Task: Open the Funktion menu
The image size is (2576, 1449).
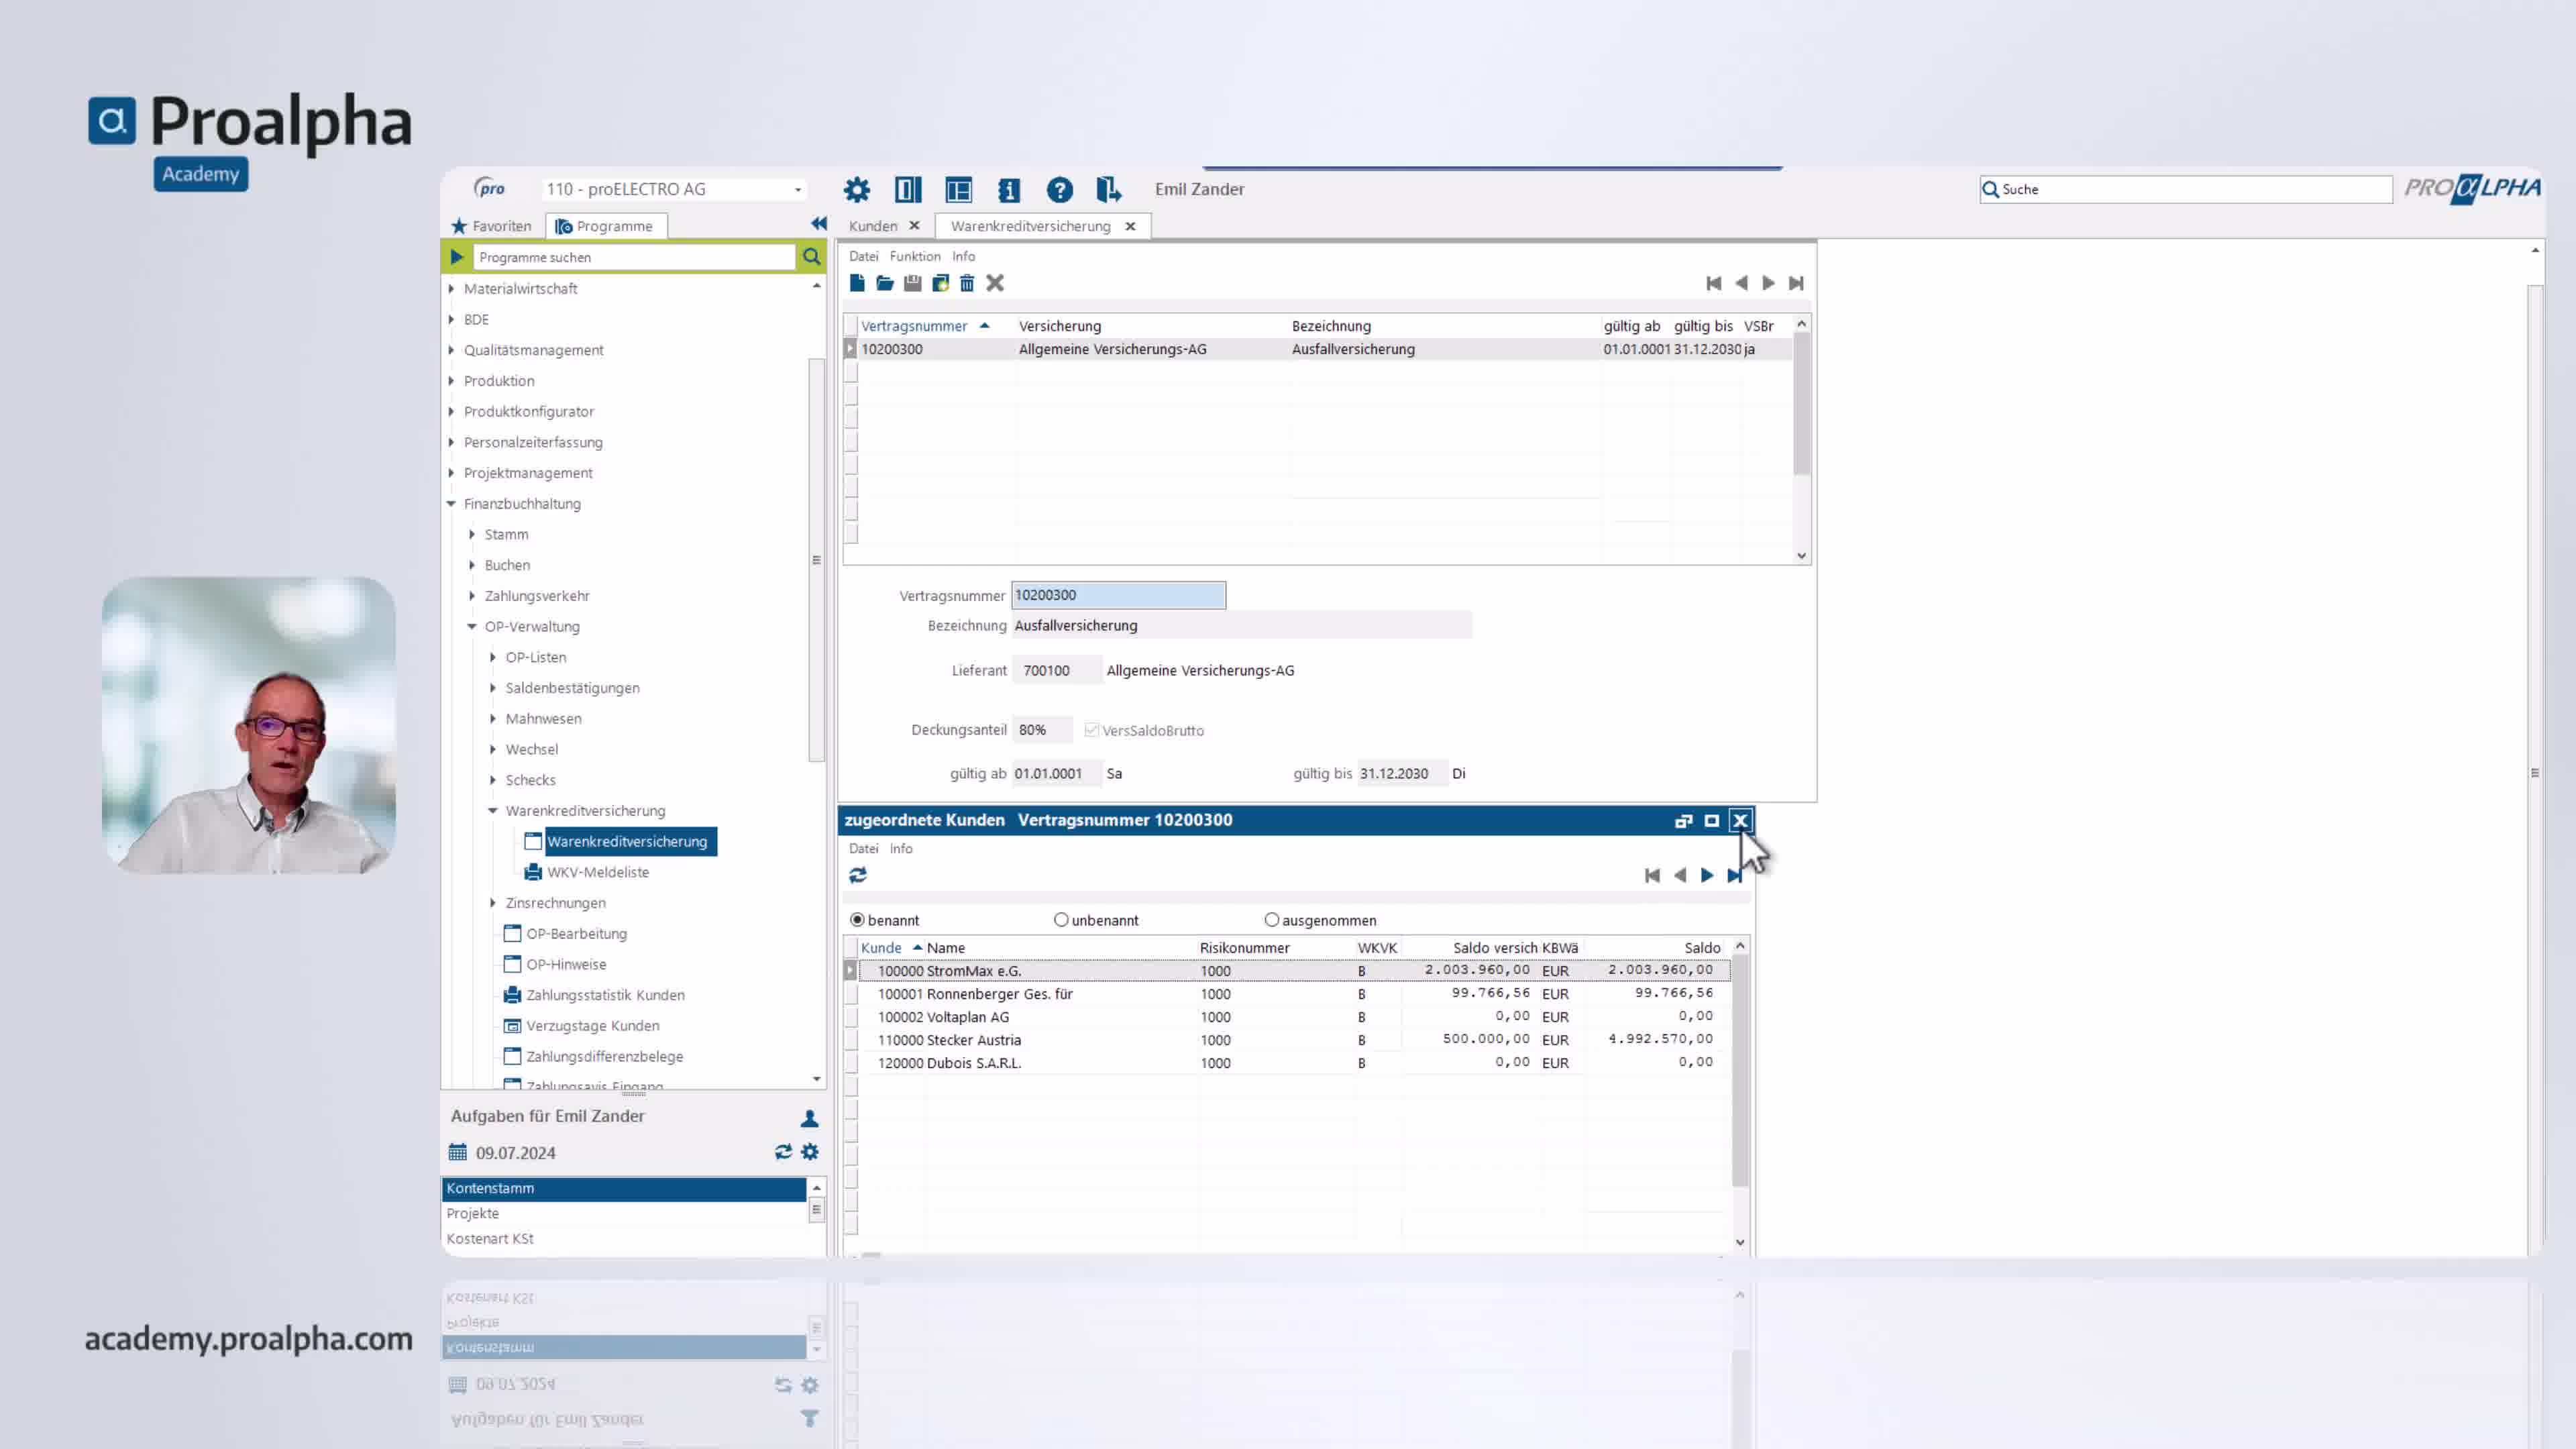Action: coord(915,256)
